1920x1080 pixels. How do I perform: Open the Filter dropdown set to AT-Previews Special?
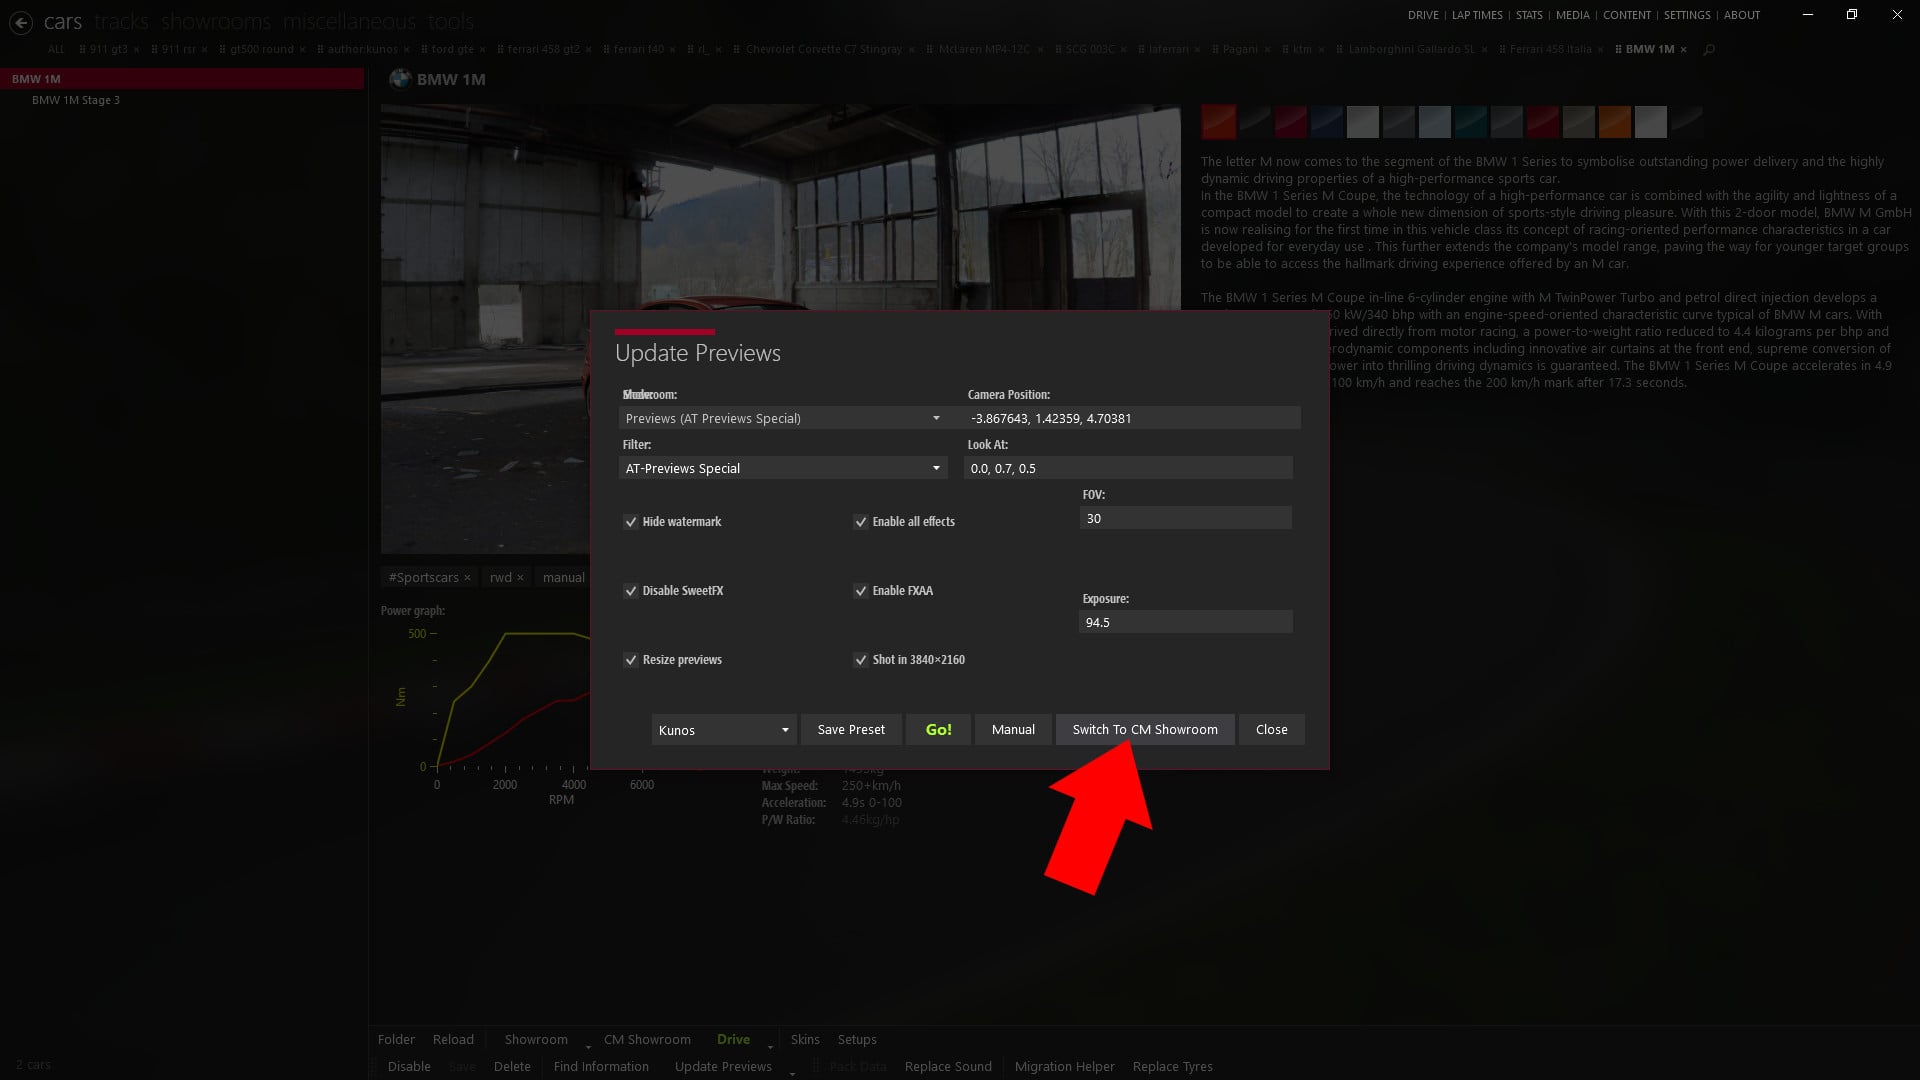782,468
